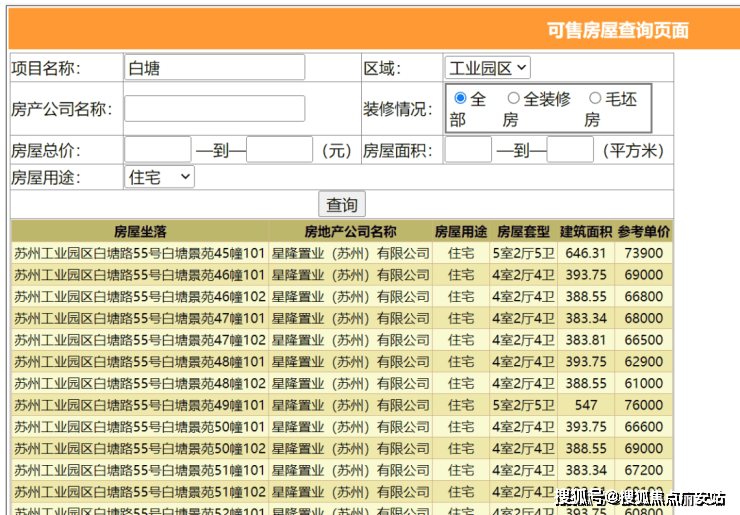The height and width of the screenshot is (515, 740).
Task: Click the 项目名称 input containing 白塘
Action: tap(214, 68)
